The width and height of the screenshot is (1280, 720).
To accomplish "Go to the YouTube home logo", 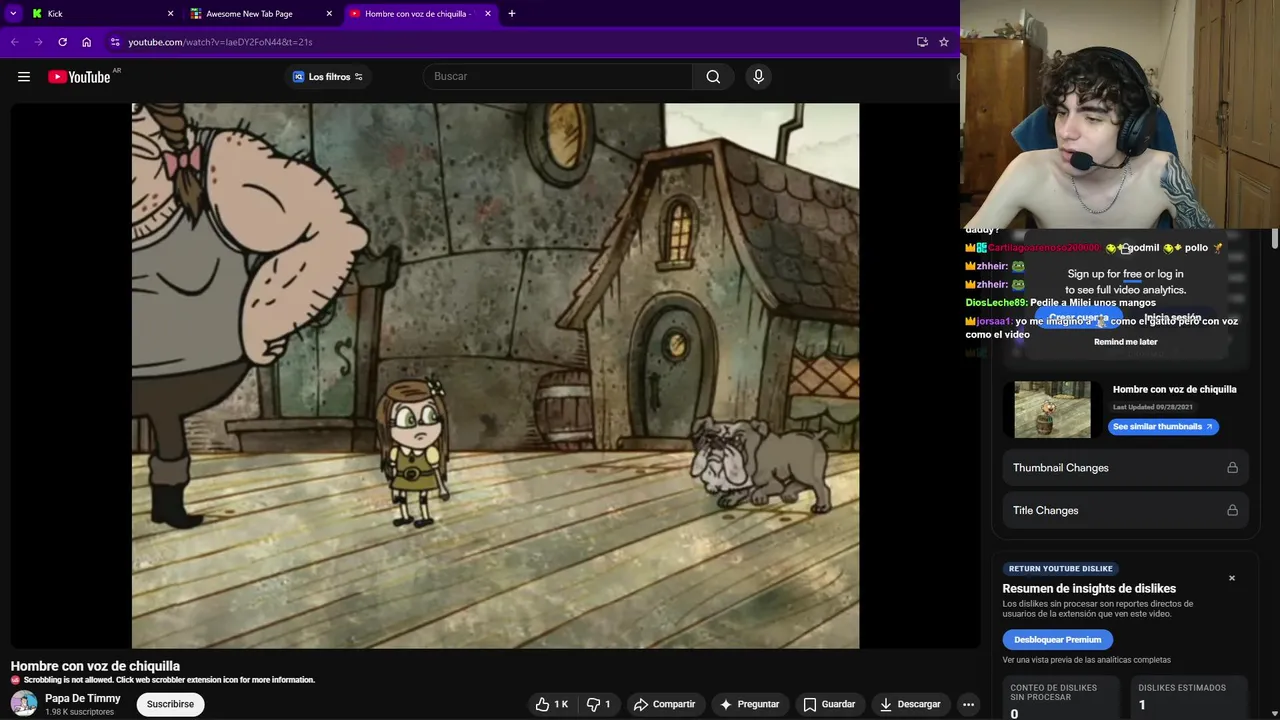I will tap(79, 77).
